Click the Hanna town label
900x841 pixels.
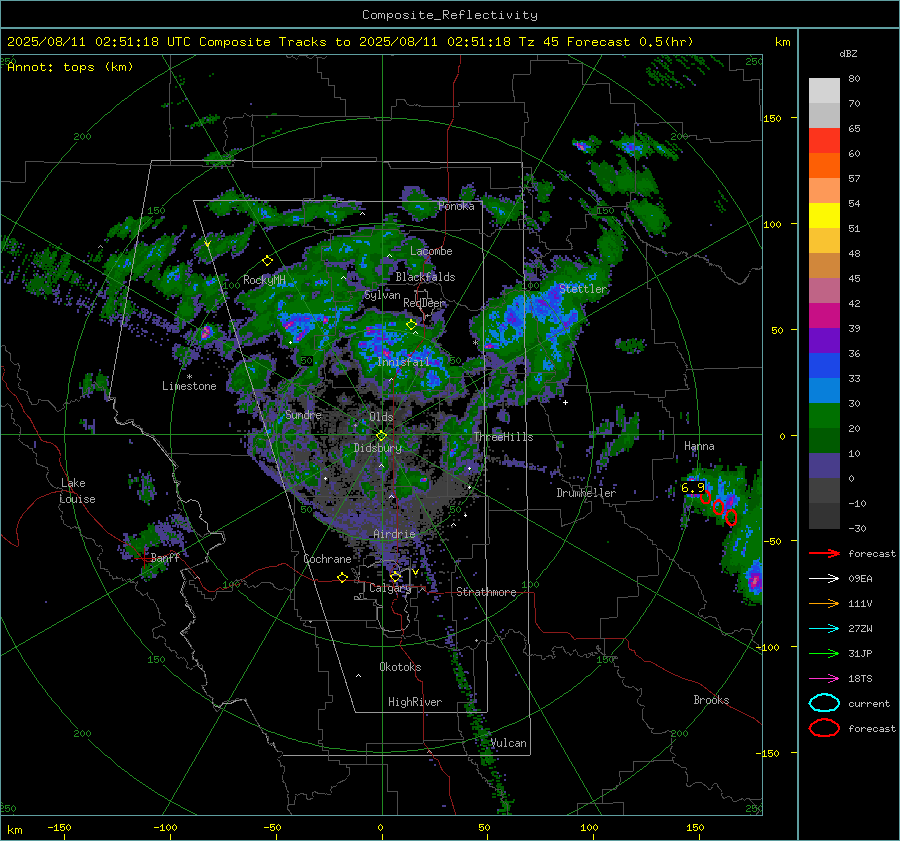click(699, 446)
